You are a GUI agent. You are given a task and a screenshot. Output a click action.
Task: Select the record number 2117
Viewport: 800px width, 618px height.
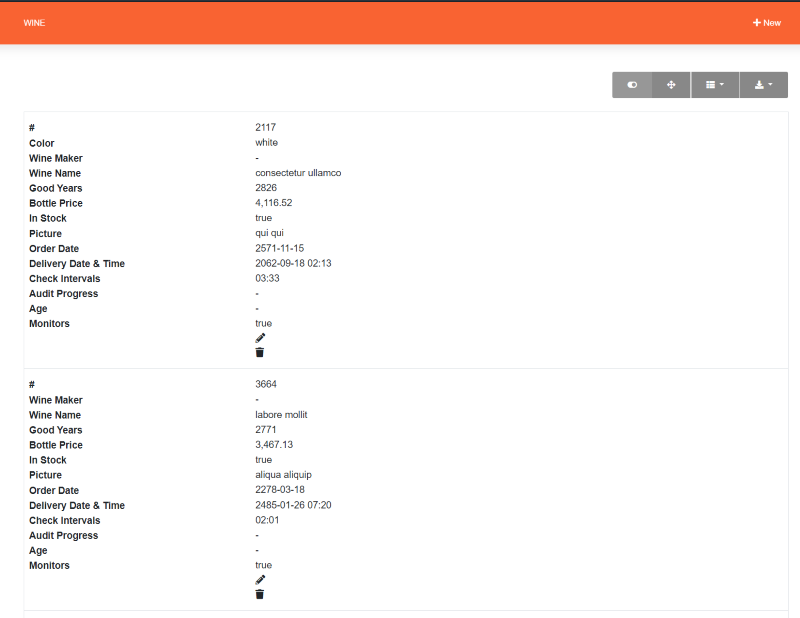[x=265, y=128]
